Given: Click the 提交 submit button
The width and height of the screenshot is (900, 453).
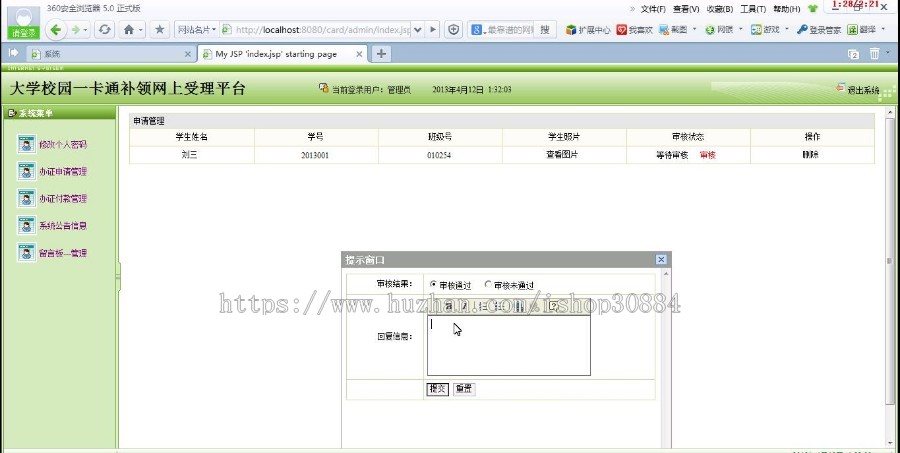Looking at the screenshot, I should pos(437,389).
